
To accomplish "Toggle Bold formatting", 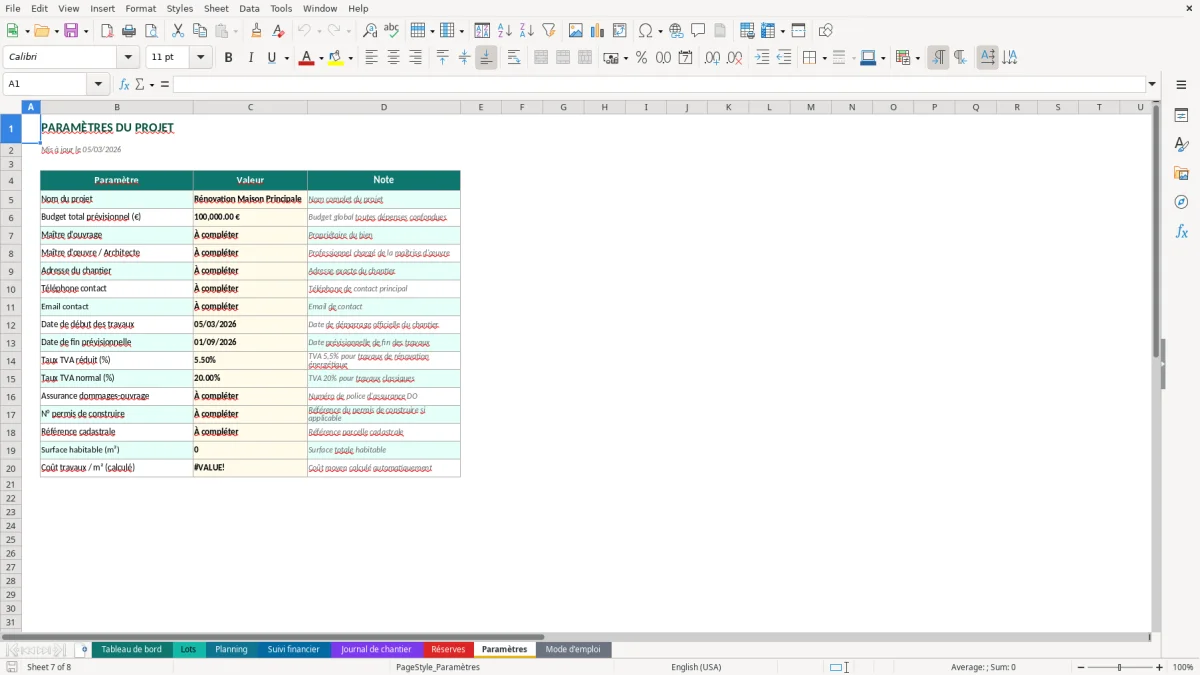I will (228, 58).
